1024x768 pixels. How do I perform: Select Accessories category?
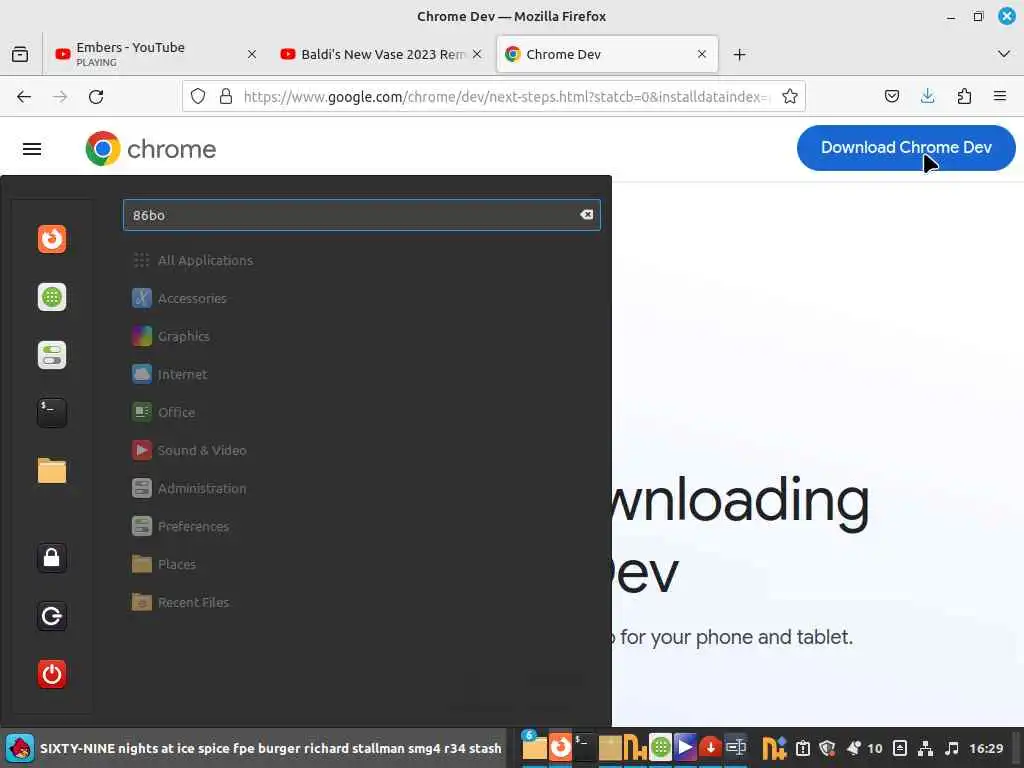[x=180, y=298]
